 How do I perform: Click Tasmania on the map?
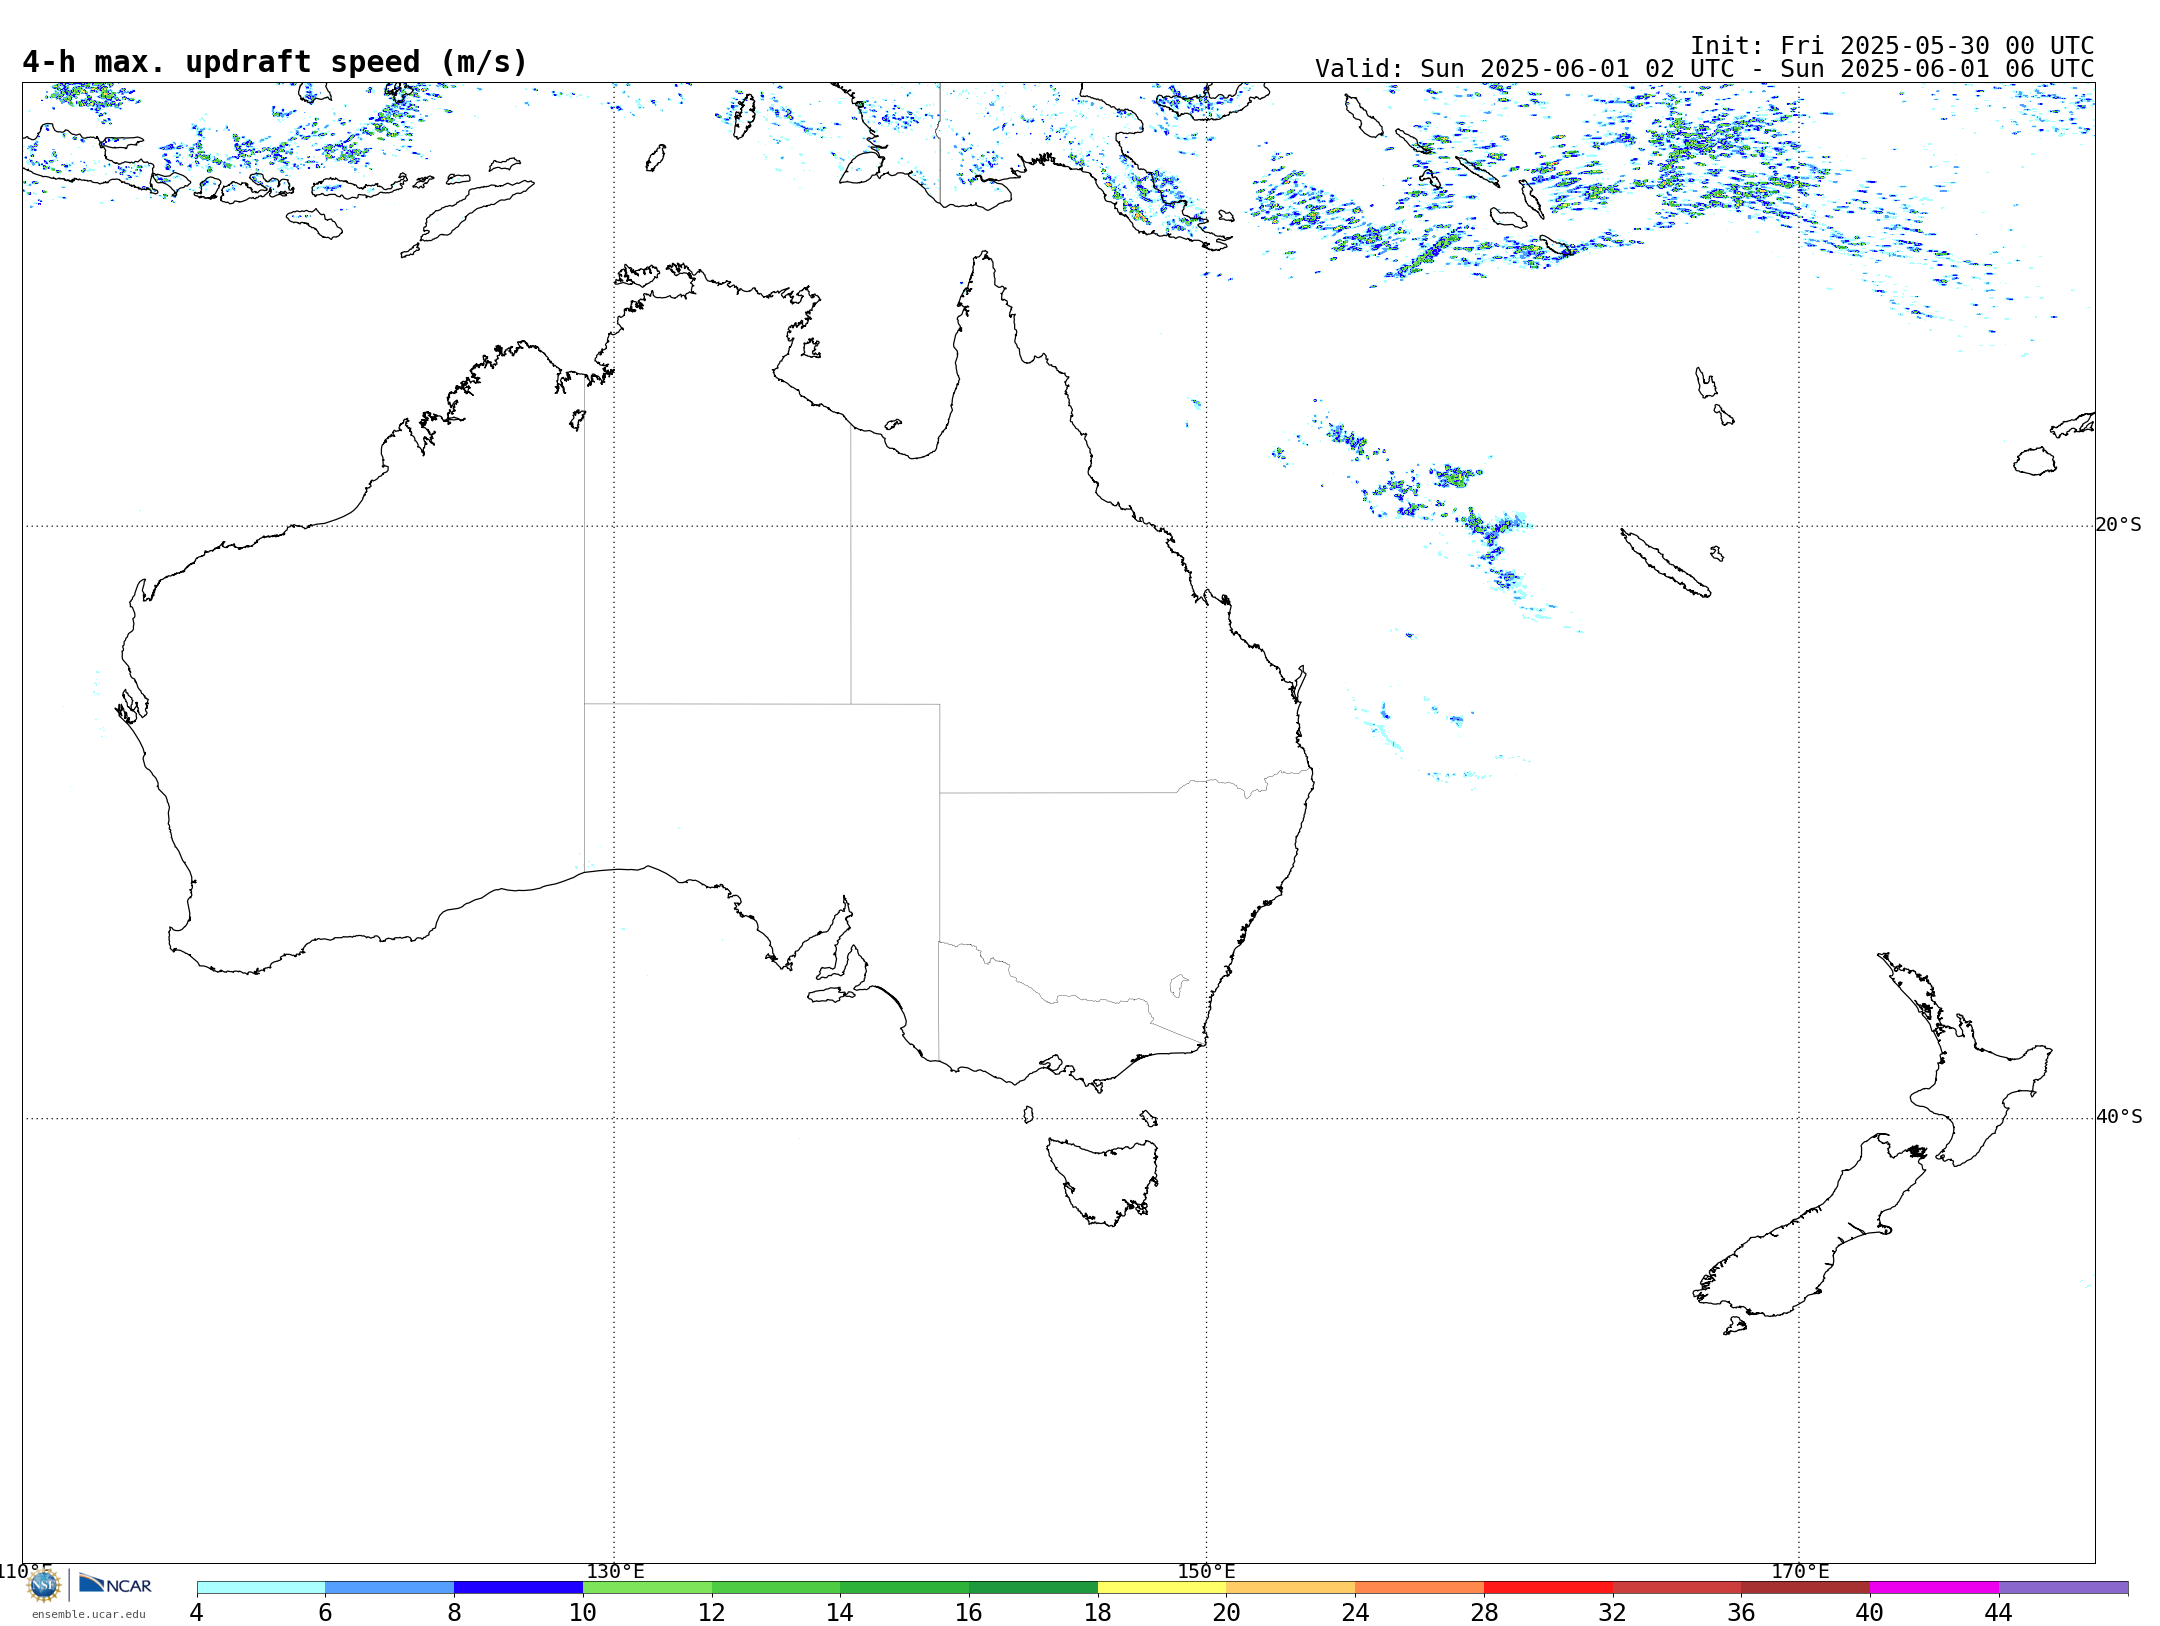(1103, 1180)
